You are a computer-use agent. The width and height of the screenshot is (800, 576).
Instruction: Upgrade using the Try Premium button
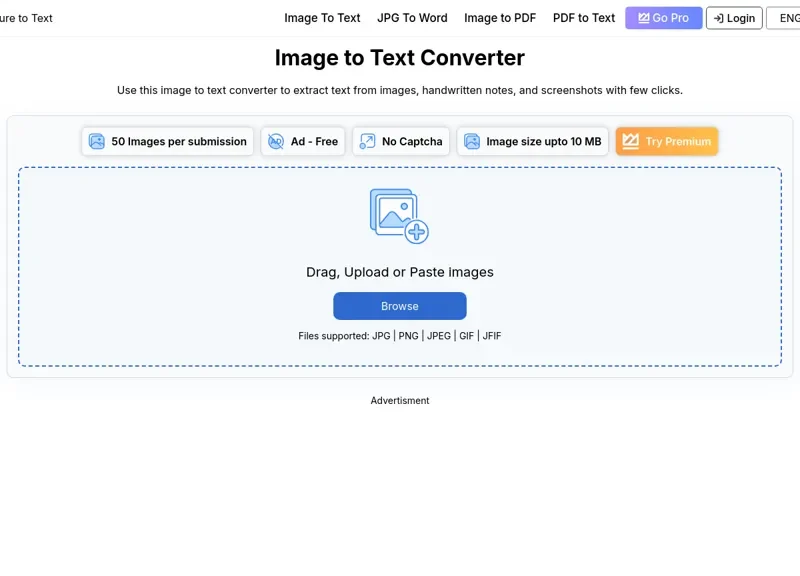(667, 141)
